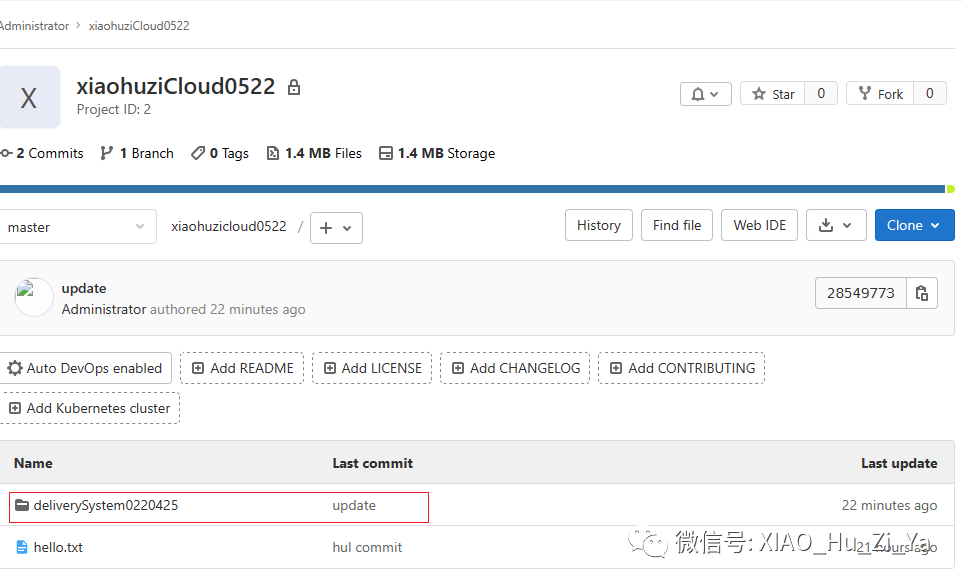Launch the Web IDE

point(759,225)
